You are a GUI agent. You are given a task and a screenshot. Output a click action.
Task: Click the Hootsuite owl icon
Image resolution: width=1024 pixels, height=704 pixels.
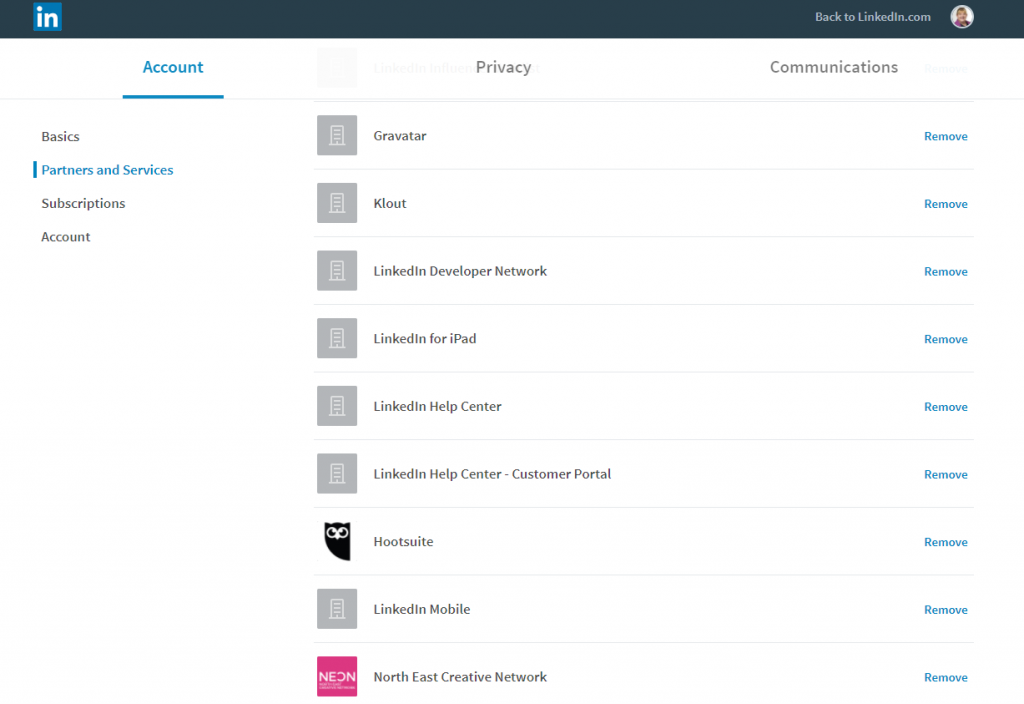[x=337, y=541]
